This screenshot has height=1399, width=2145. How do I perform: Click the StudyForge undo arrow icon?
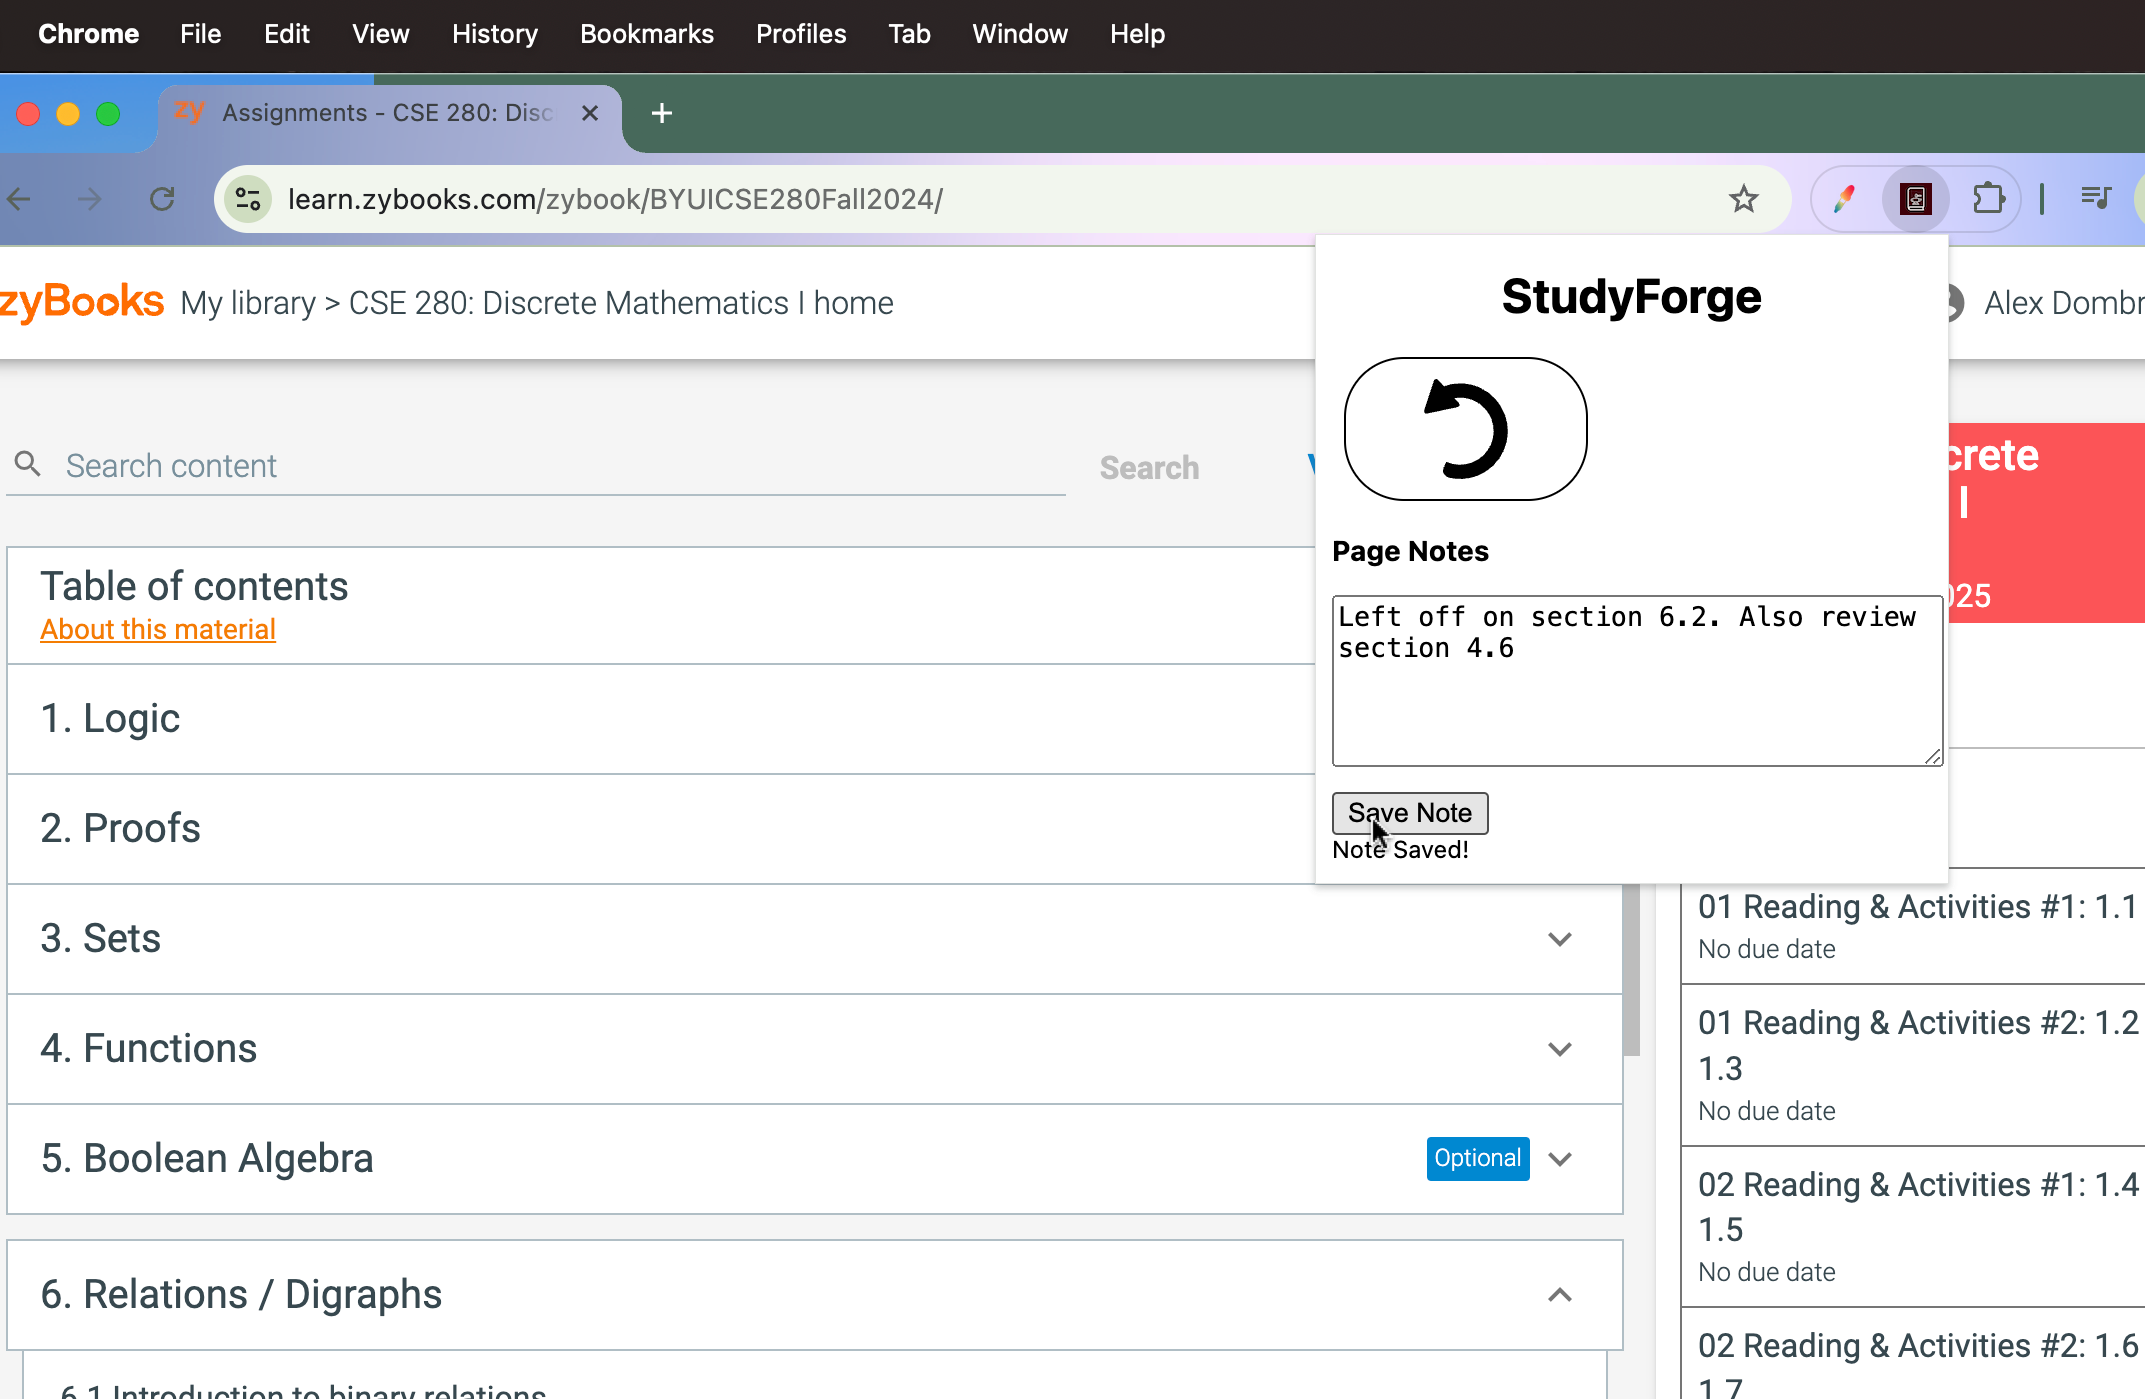point(1464,428)
